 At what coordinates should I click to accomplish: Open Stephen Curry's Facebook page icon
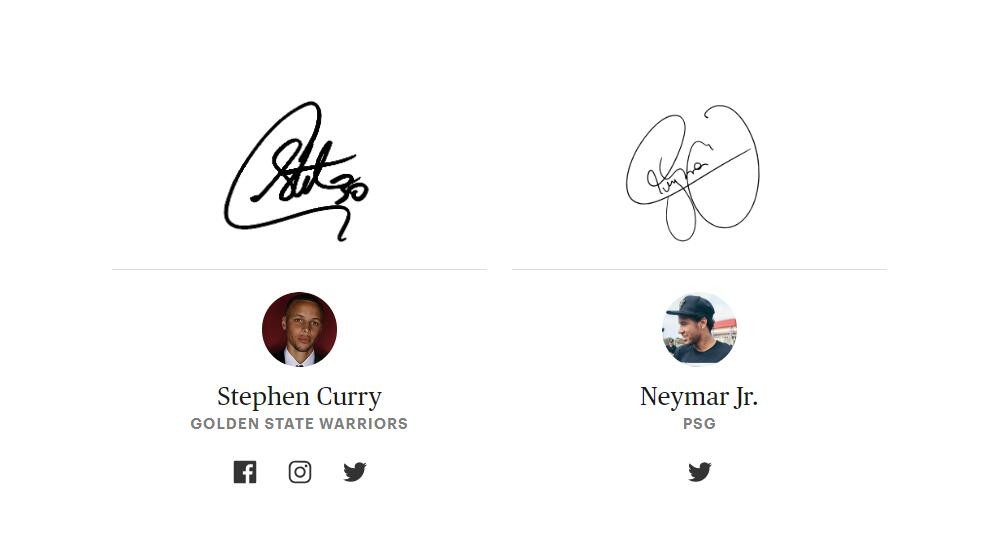tap(245, 472)
